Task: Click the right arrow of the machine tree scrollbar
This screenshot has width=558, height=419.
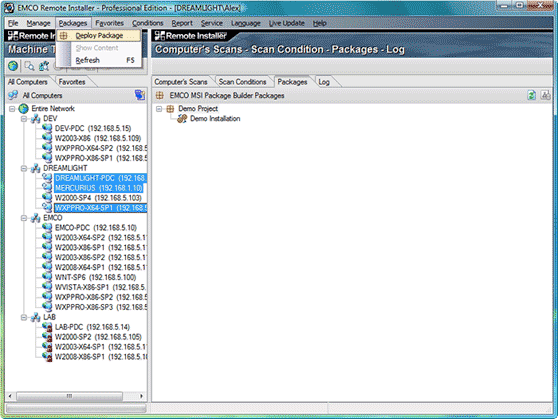Action: click(142, 396)
